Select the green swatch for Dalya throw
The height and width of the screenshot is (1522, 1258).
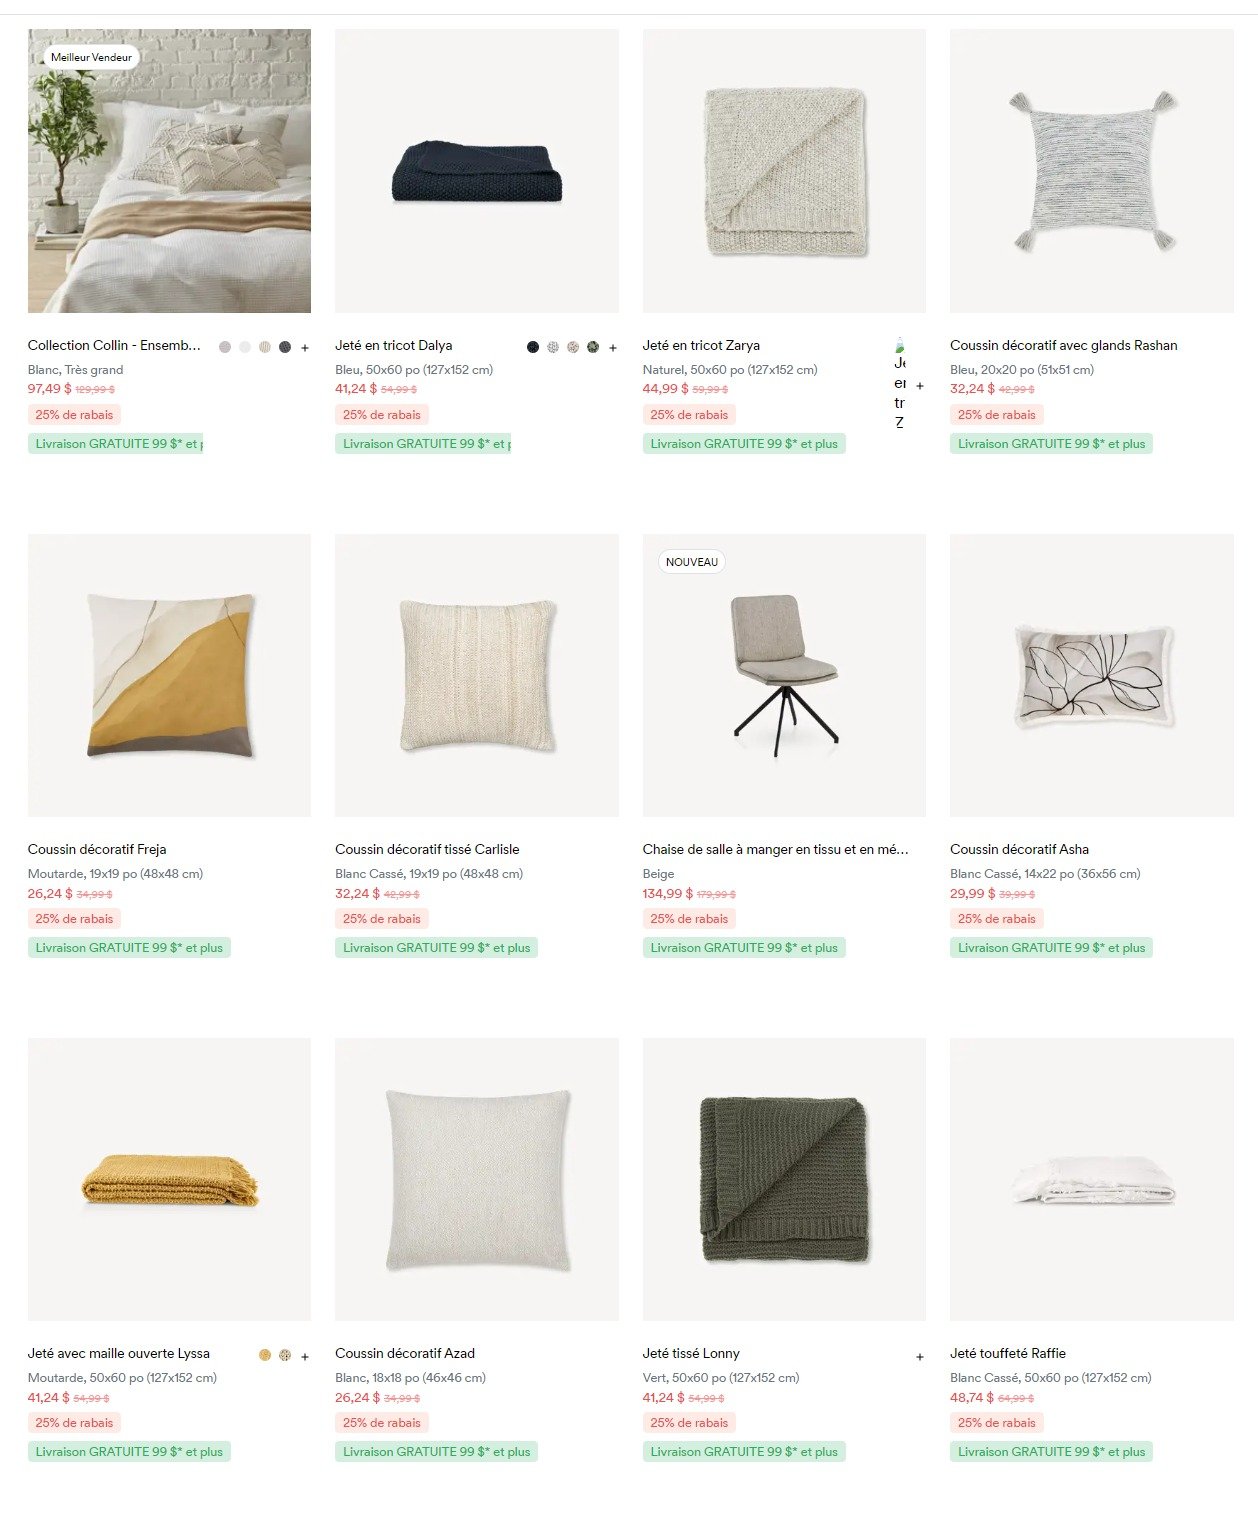click(593, 347)
